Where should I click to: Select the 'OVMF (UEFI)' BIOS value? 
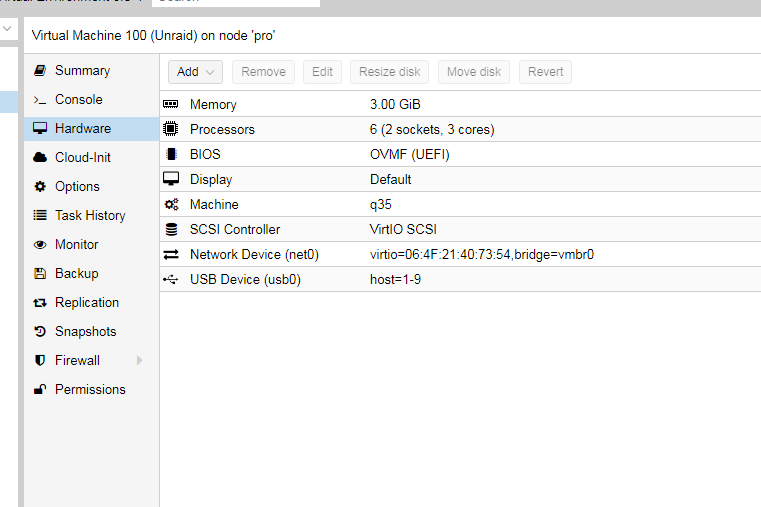[x=410, y=154]
